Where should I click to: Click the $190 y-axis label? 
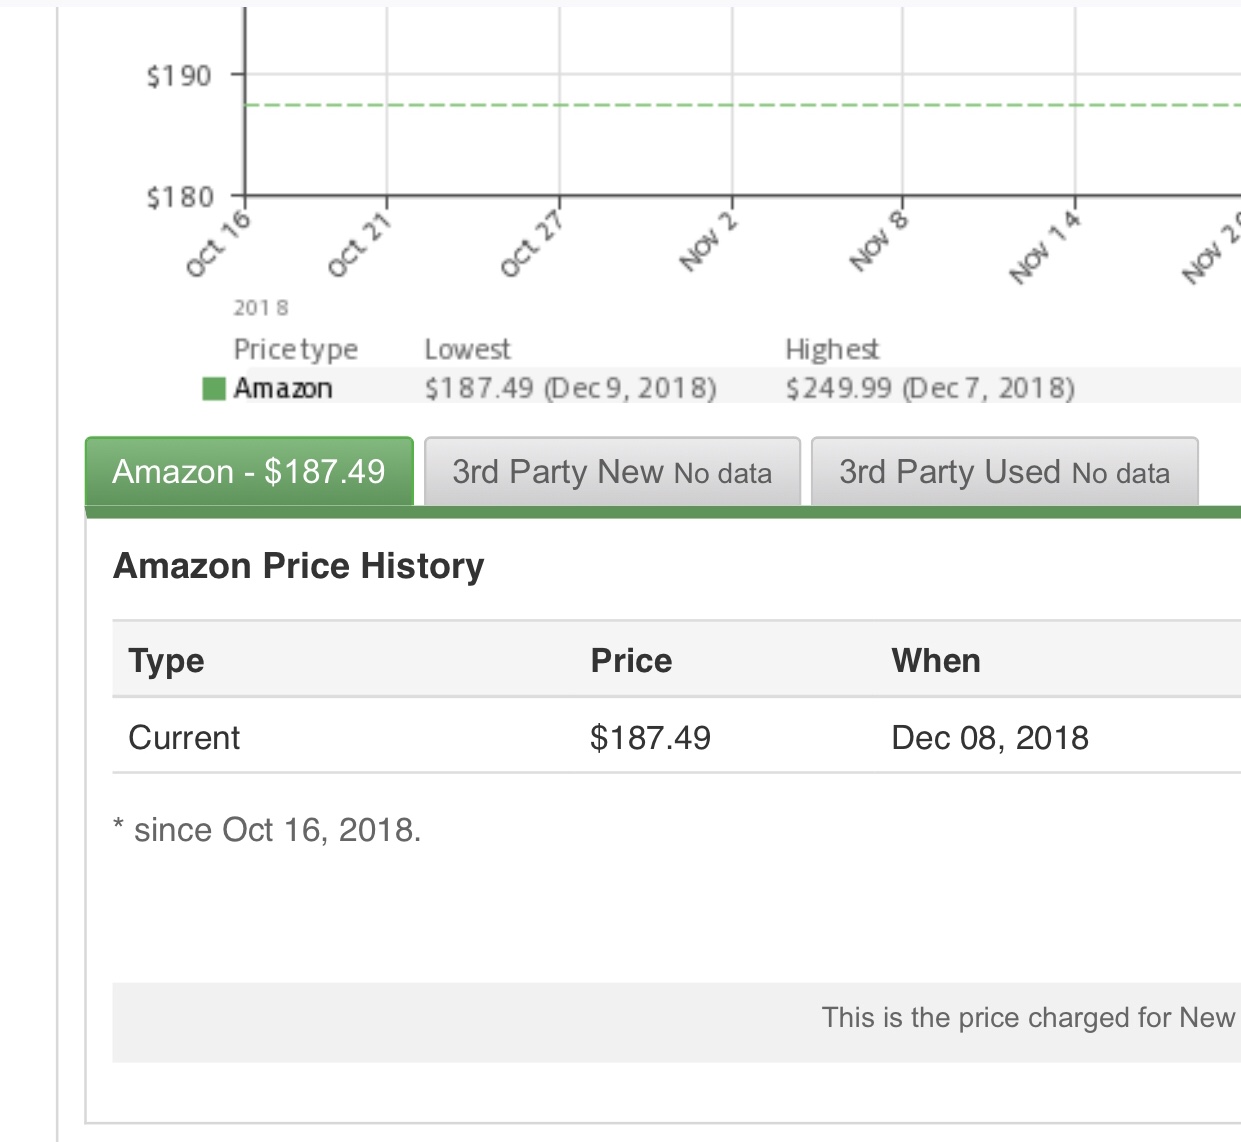click(179, 76)
